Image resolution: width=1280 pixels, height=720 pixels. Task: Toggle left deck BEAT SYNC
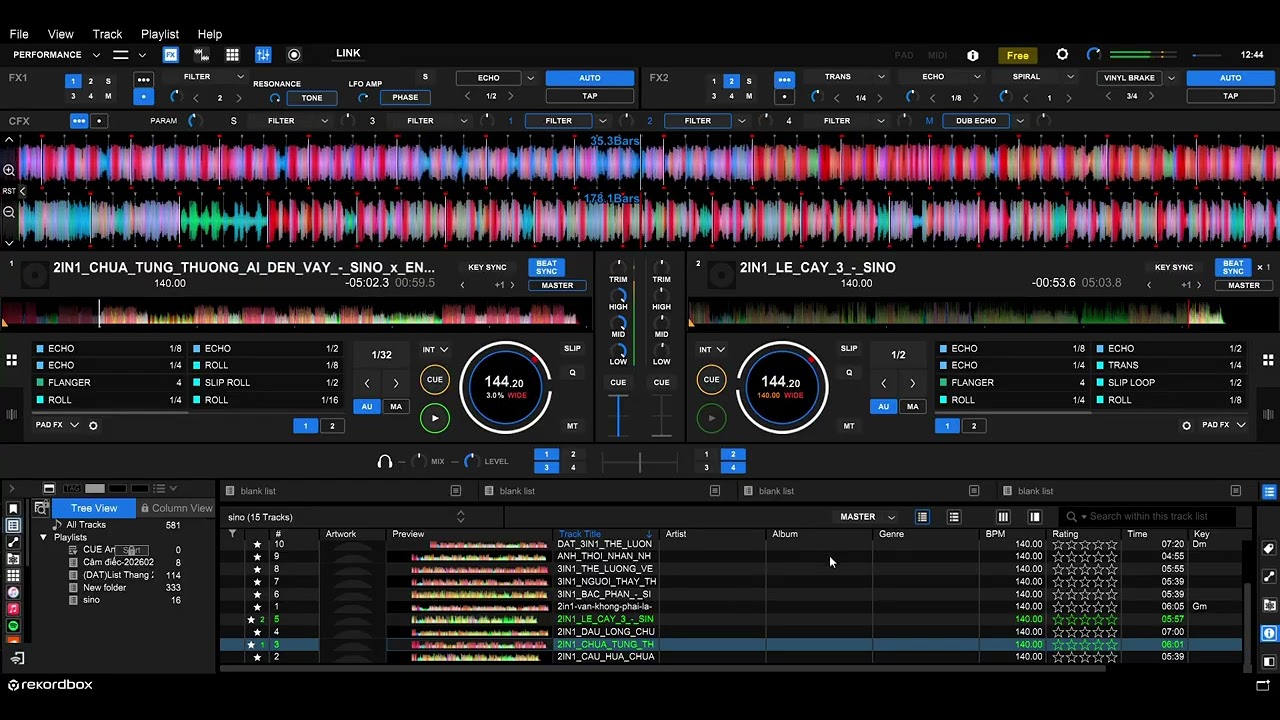pos(546,267)
